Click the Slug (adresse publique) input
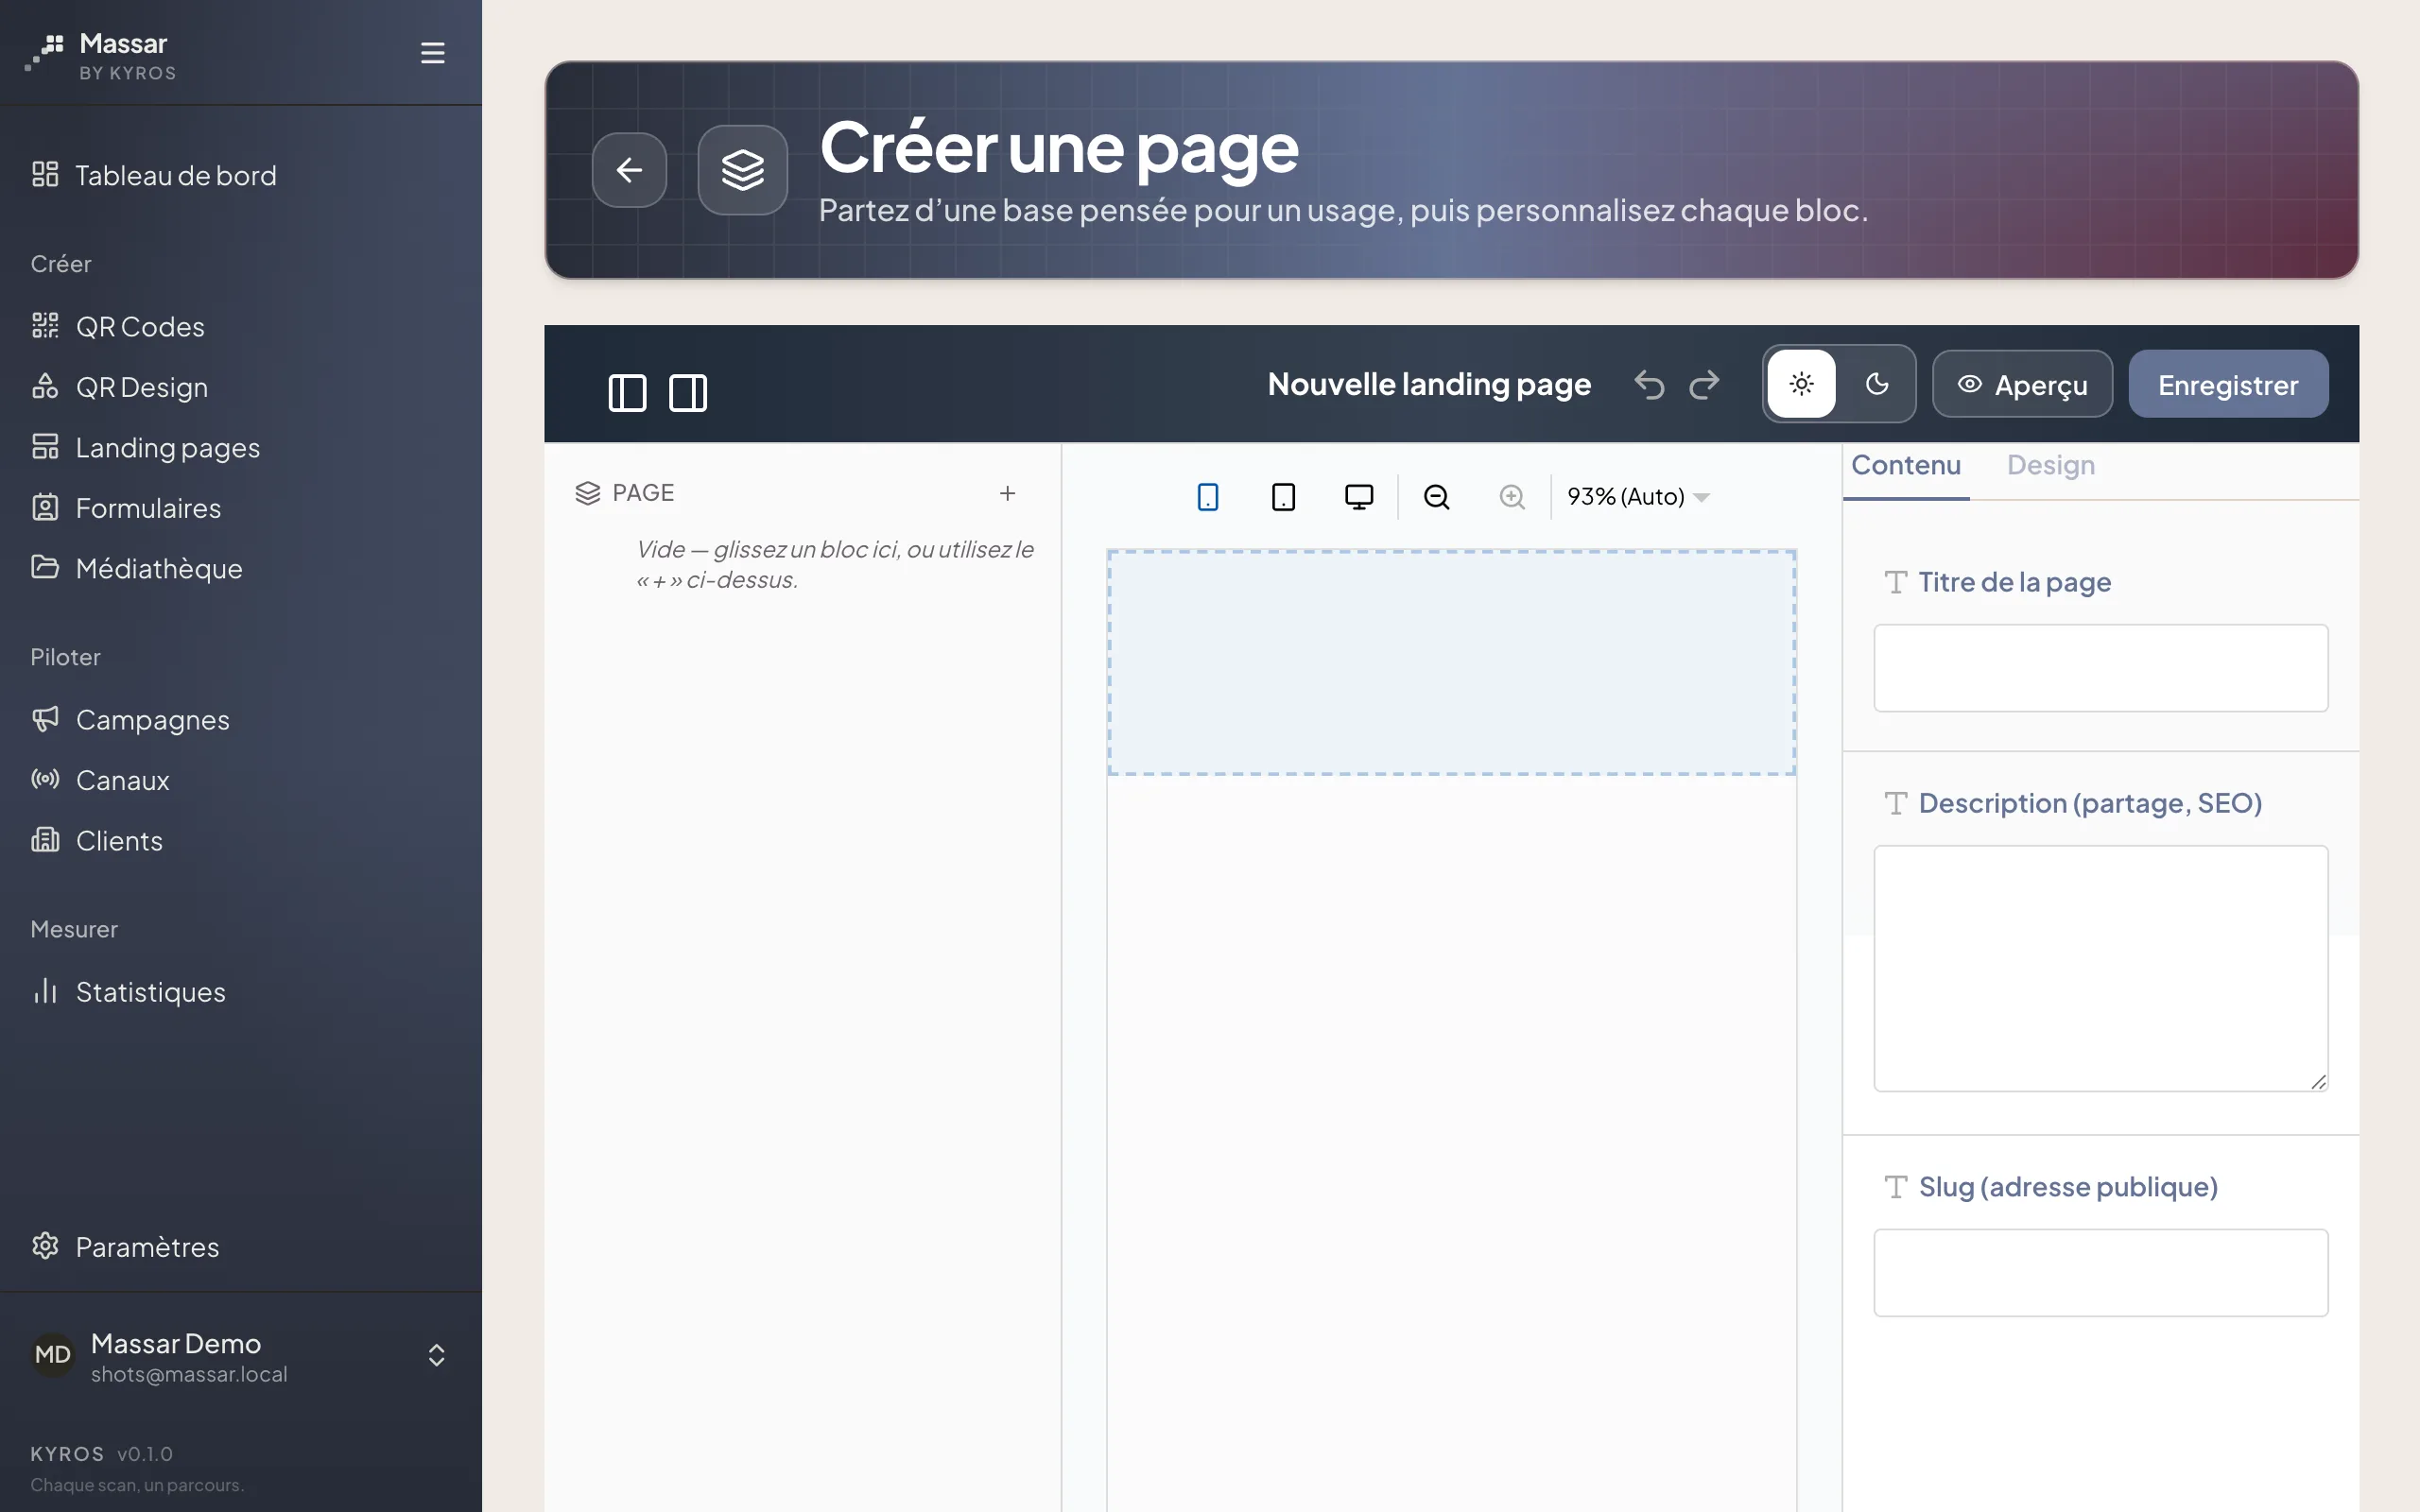 (x=2100, y=1272)
